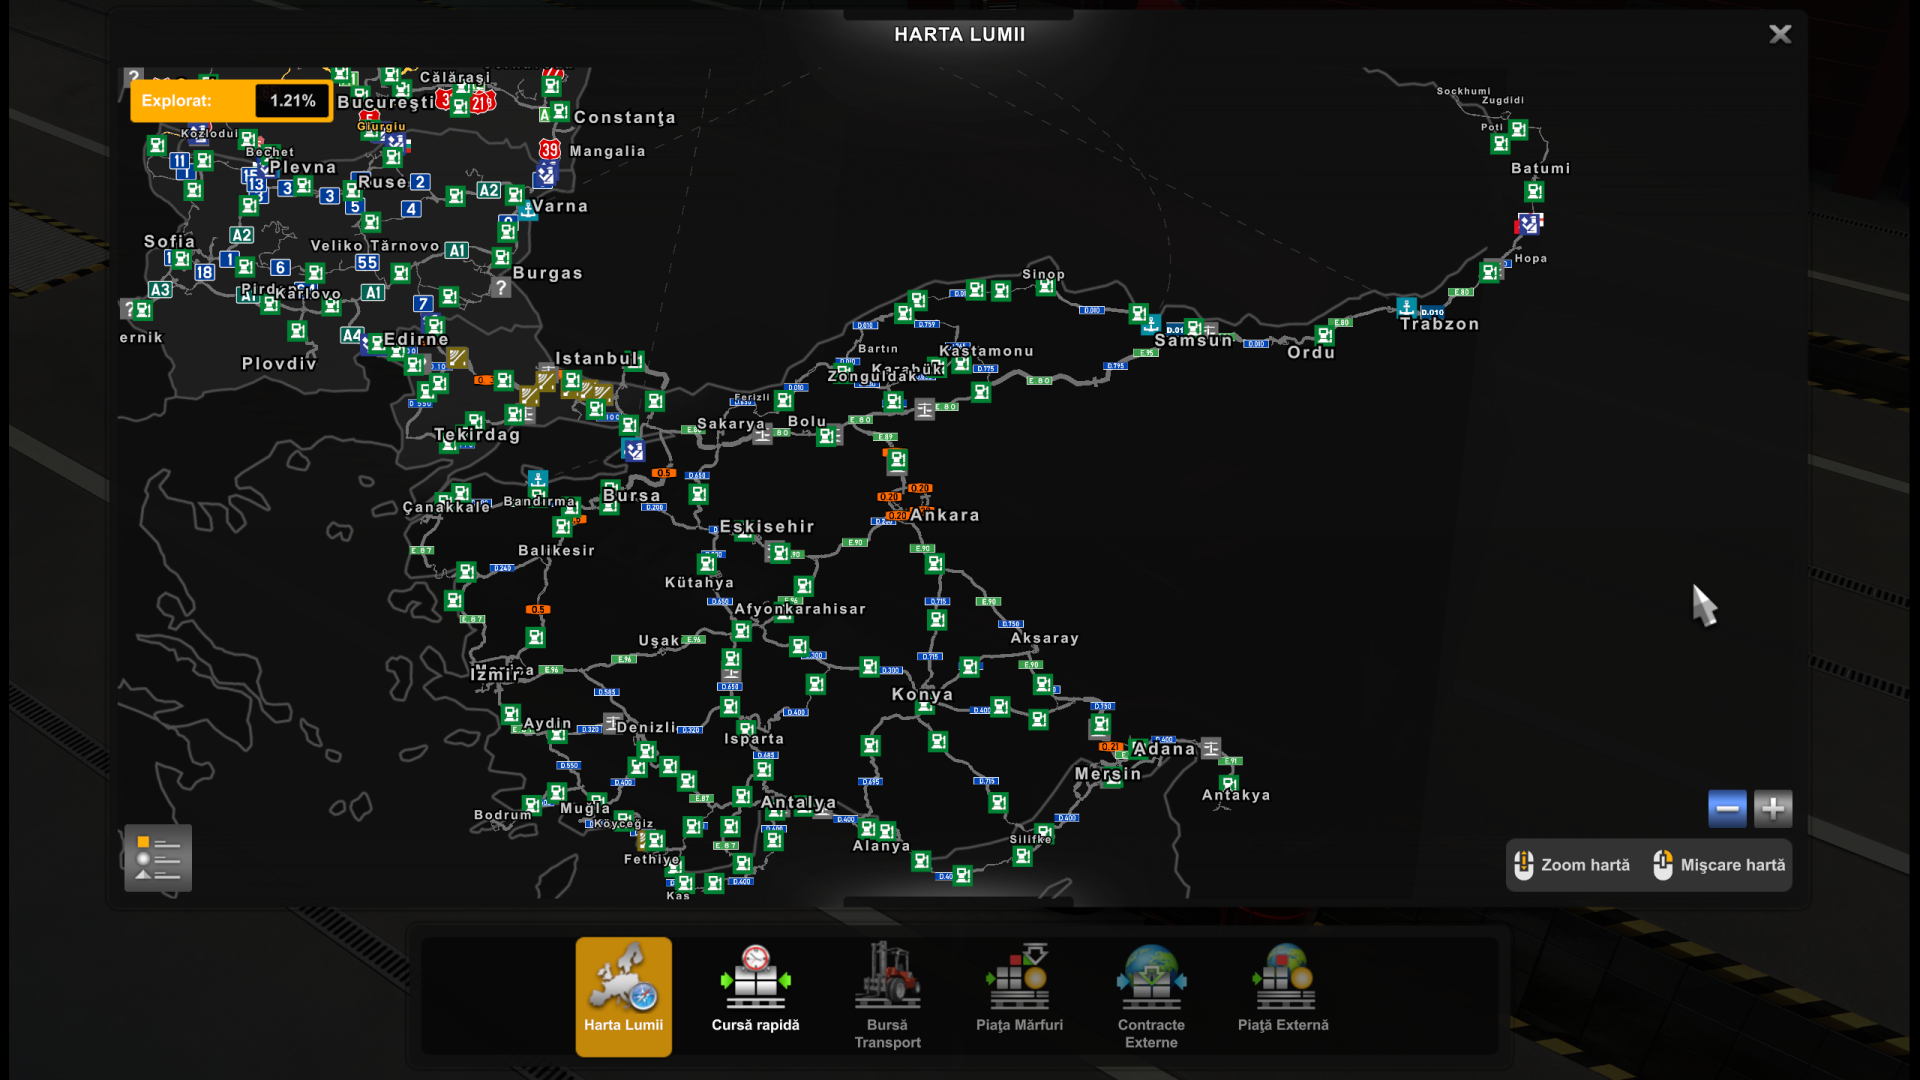Screen dimensions: 1920x1080
Task: Select the Istanbul city label
Action: (x=597, y=358)
